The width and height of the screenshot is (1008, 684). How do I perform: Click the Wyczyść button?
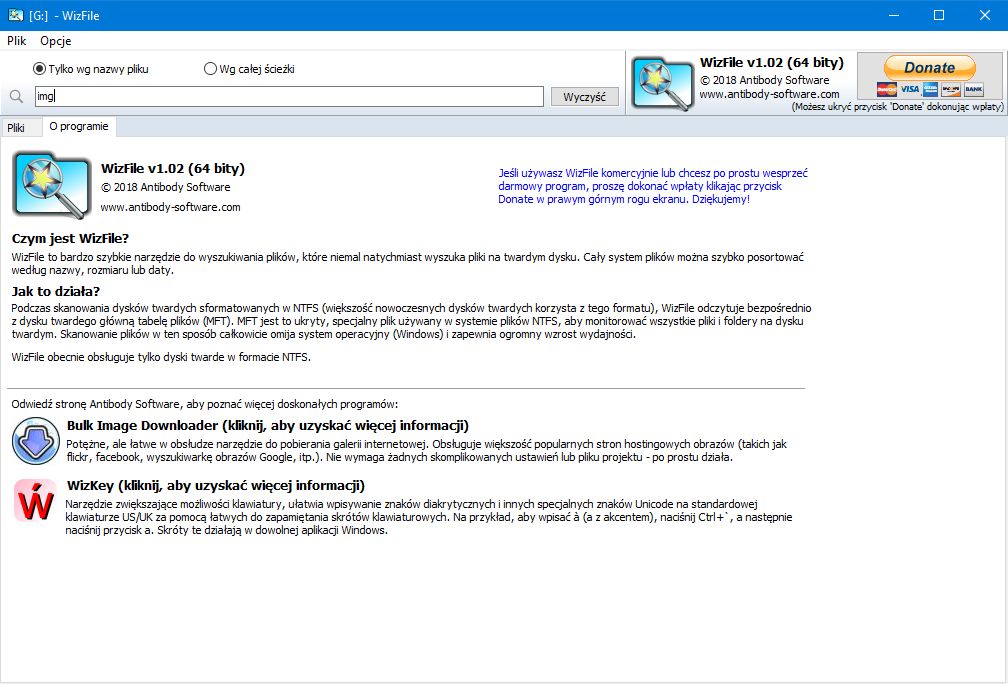coord(584,97)
